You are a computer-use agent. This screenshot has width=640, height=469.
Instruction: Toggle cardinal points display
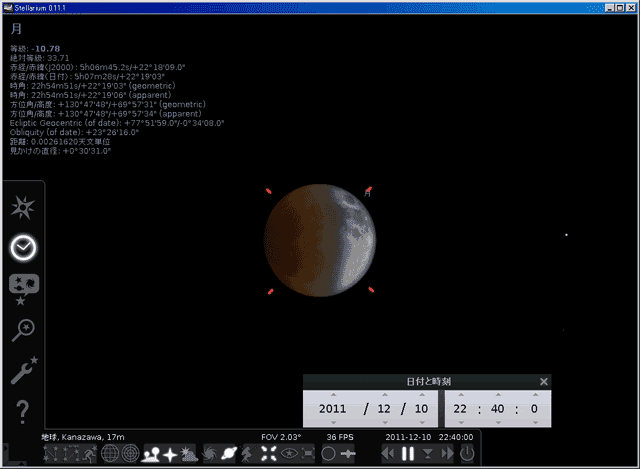click(x=171, y=454)
